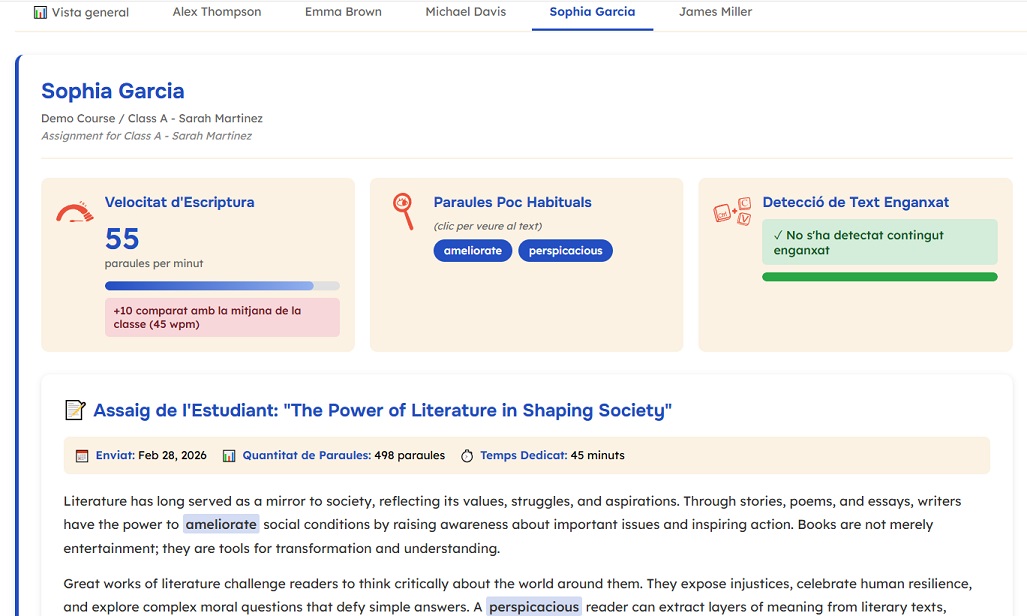Click the speedometer icon beside Velocitat d'Escriptura

click(74, 212)
